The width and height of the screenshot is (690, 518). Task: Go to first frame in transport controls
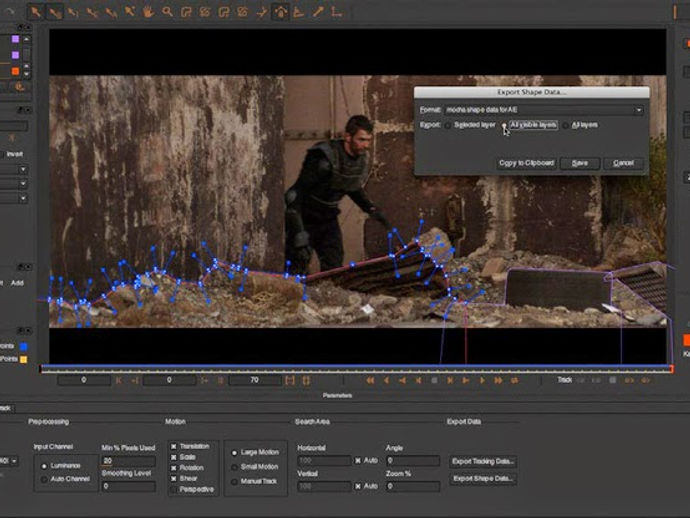coord(370,380)
